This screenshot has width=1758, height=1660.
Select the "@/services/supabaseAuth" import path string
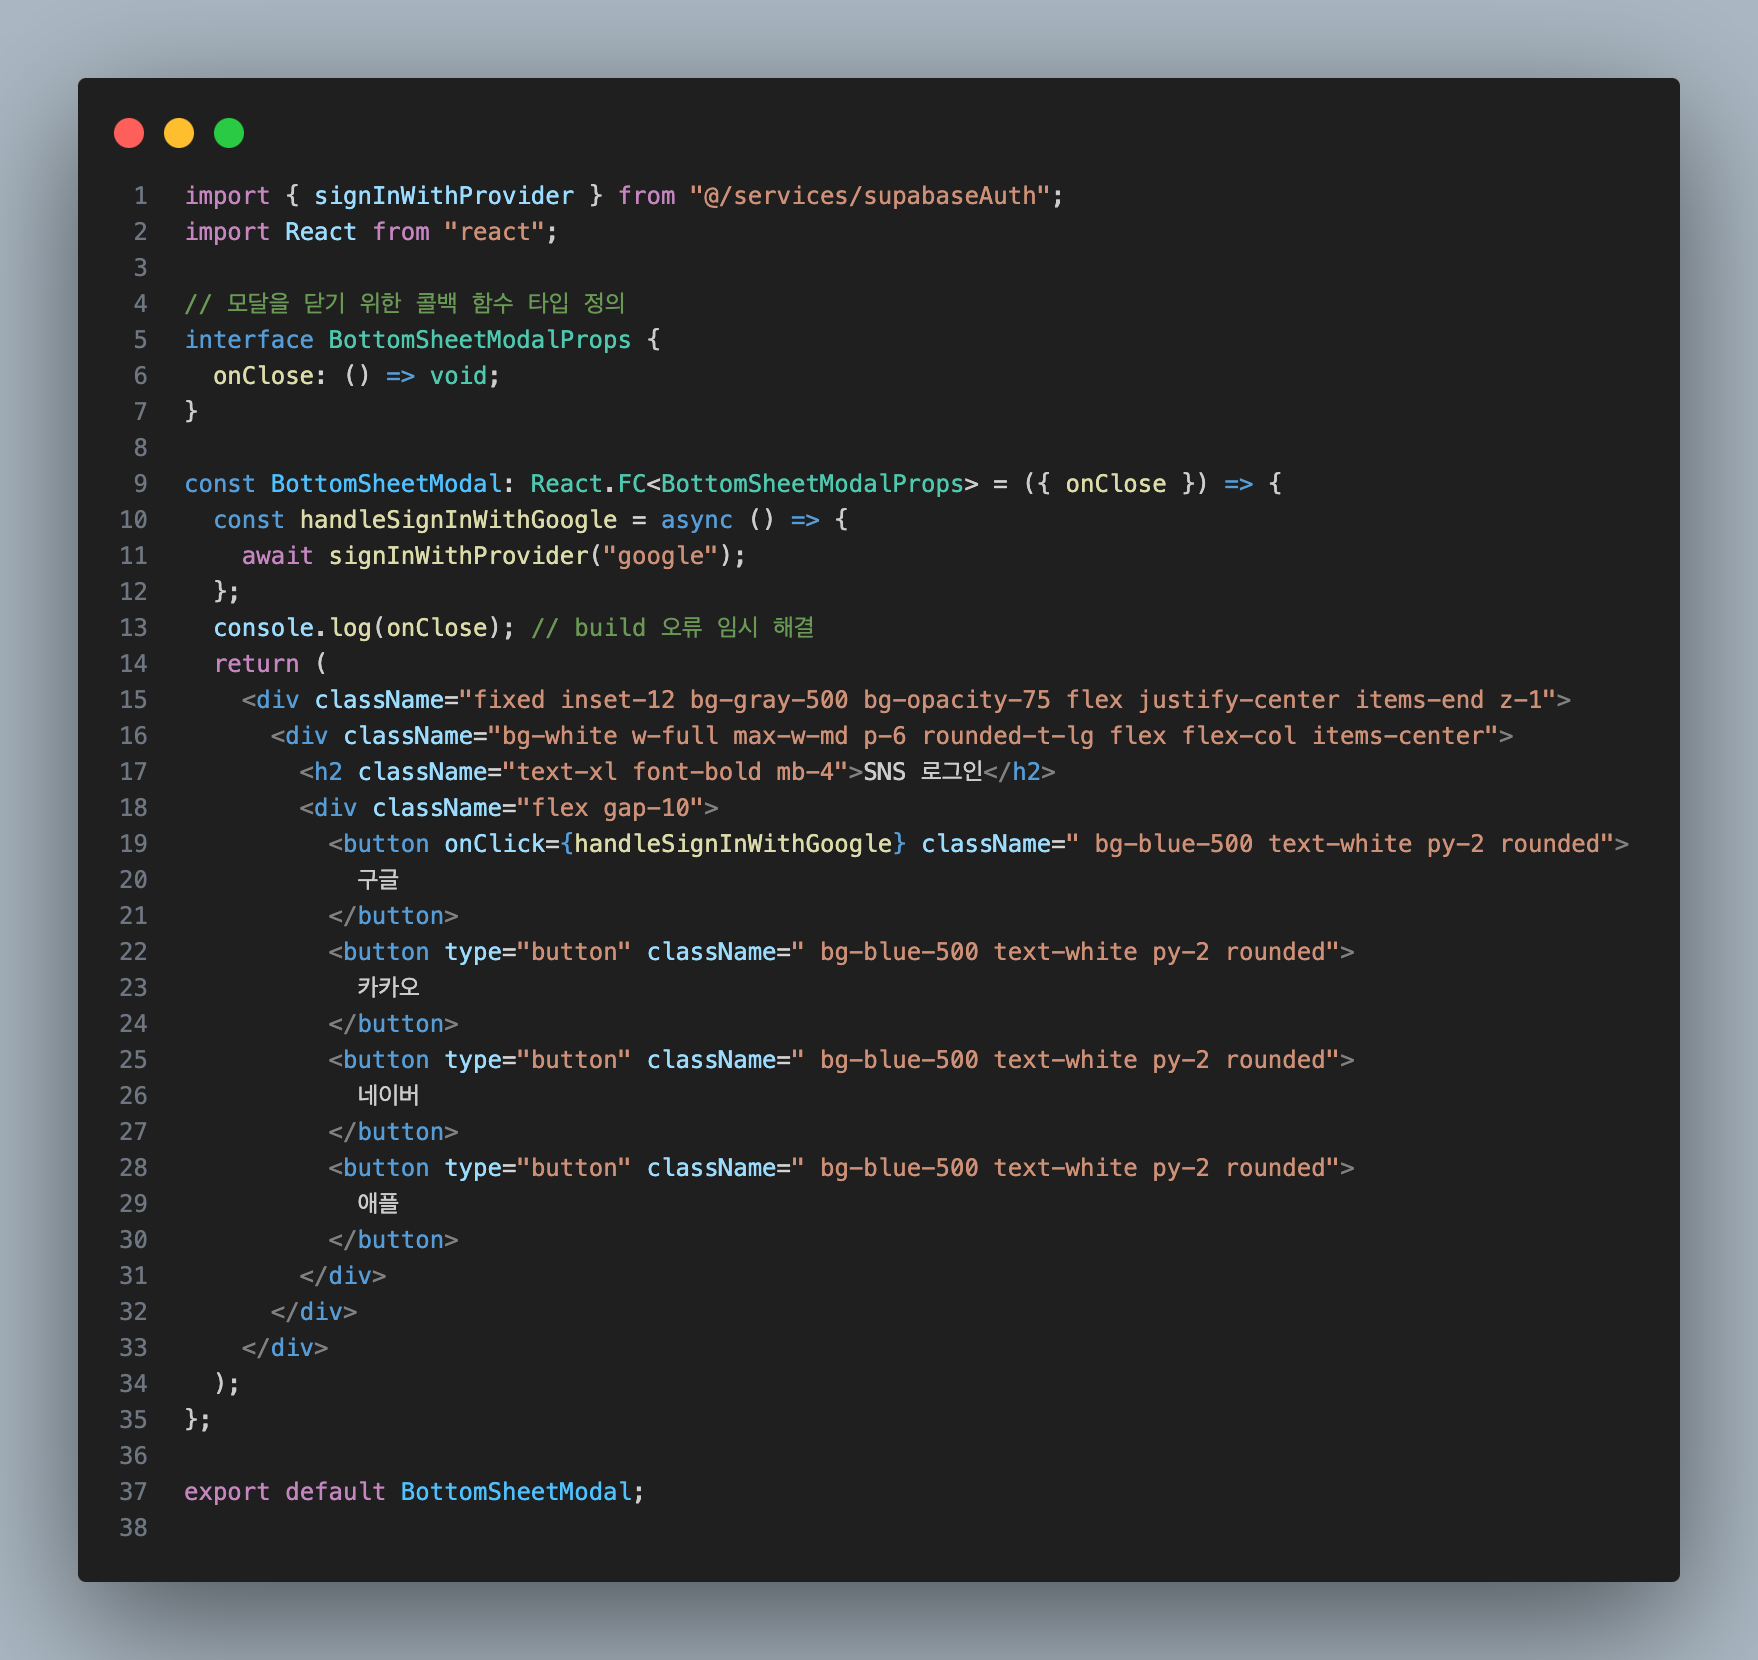(869, 196)
